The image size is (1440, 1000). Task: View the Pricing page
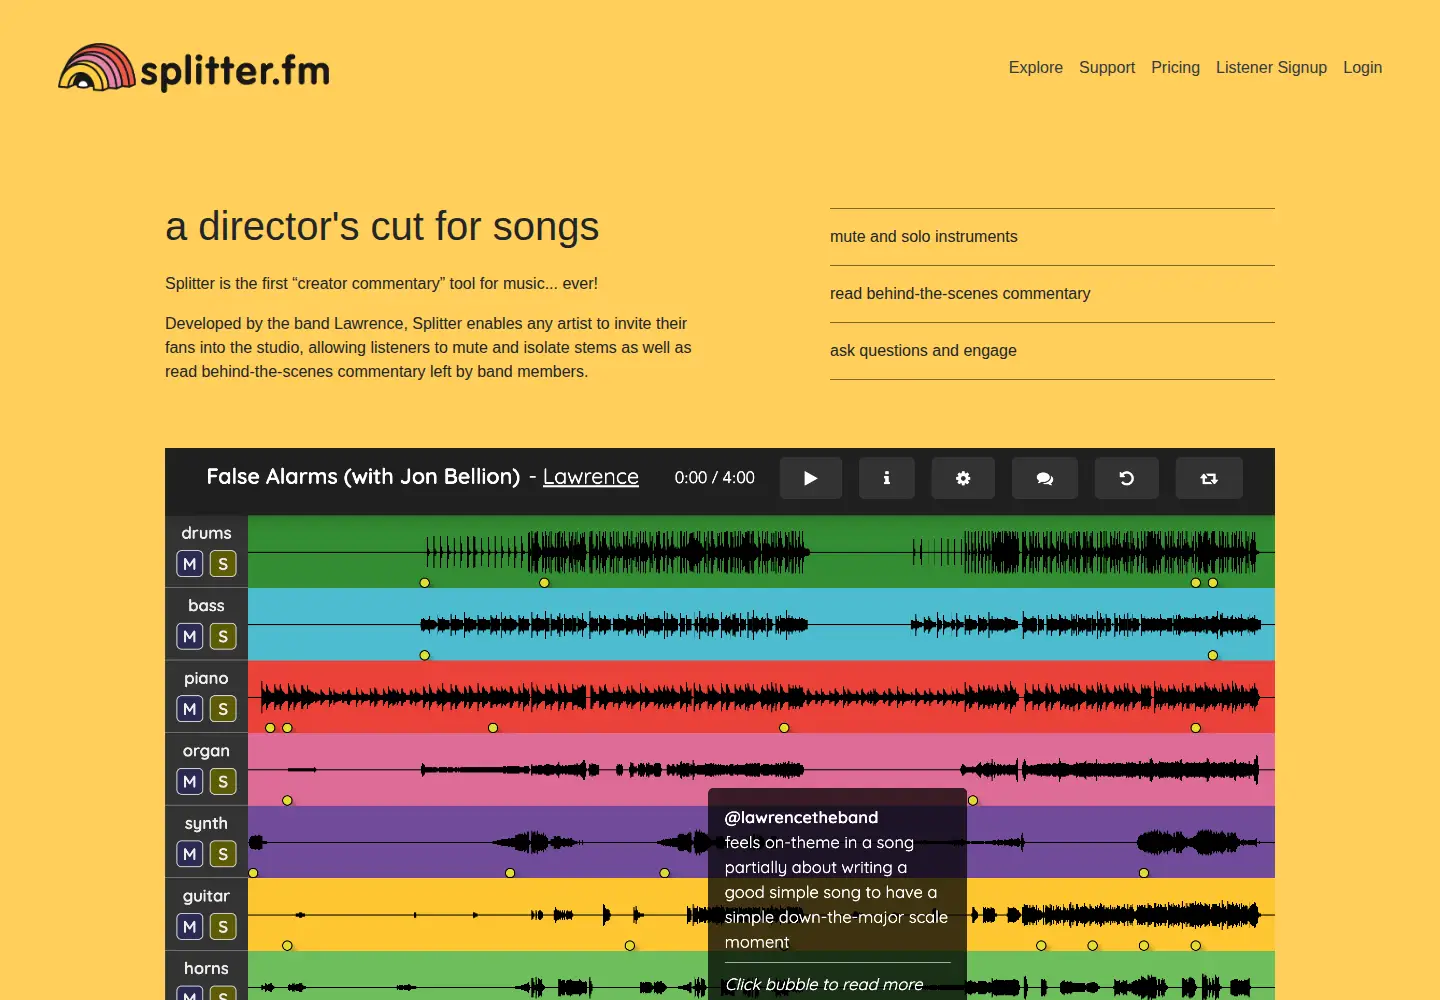pos(1175,68)
